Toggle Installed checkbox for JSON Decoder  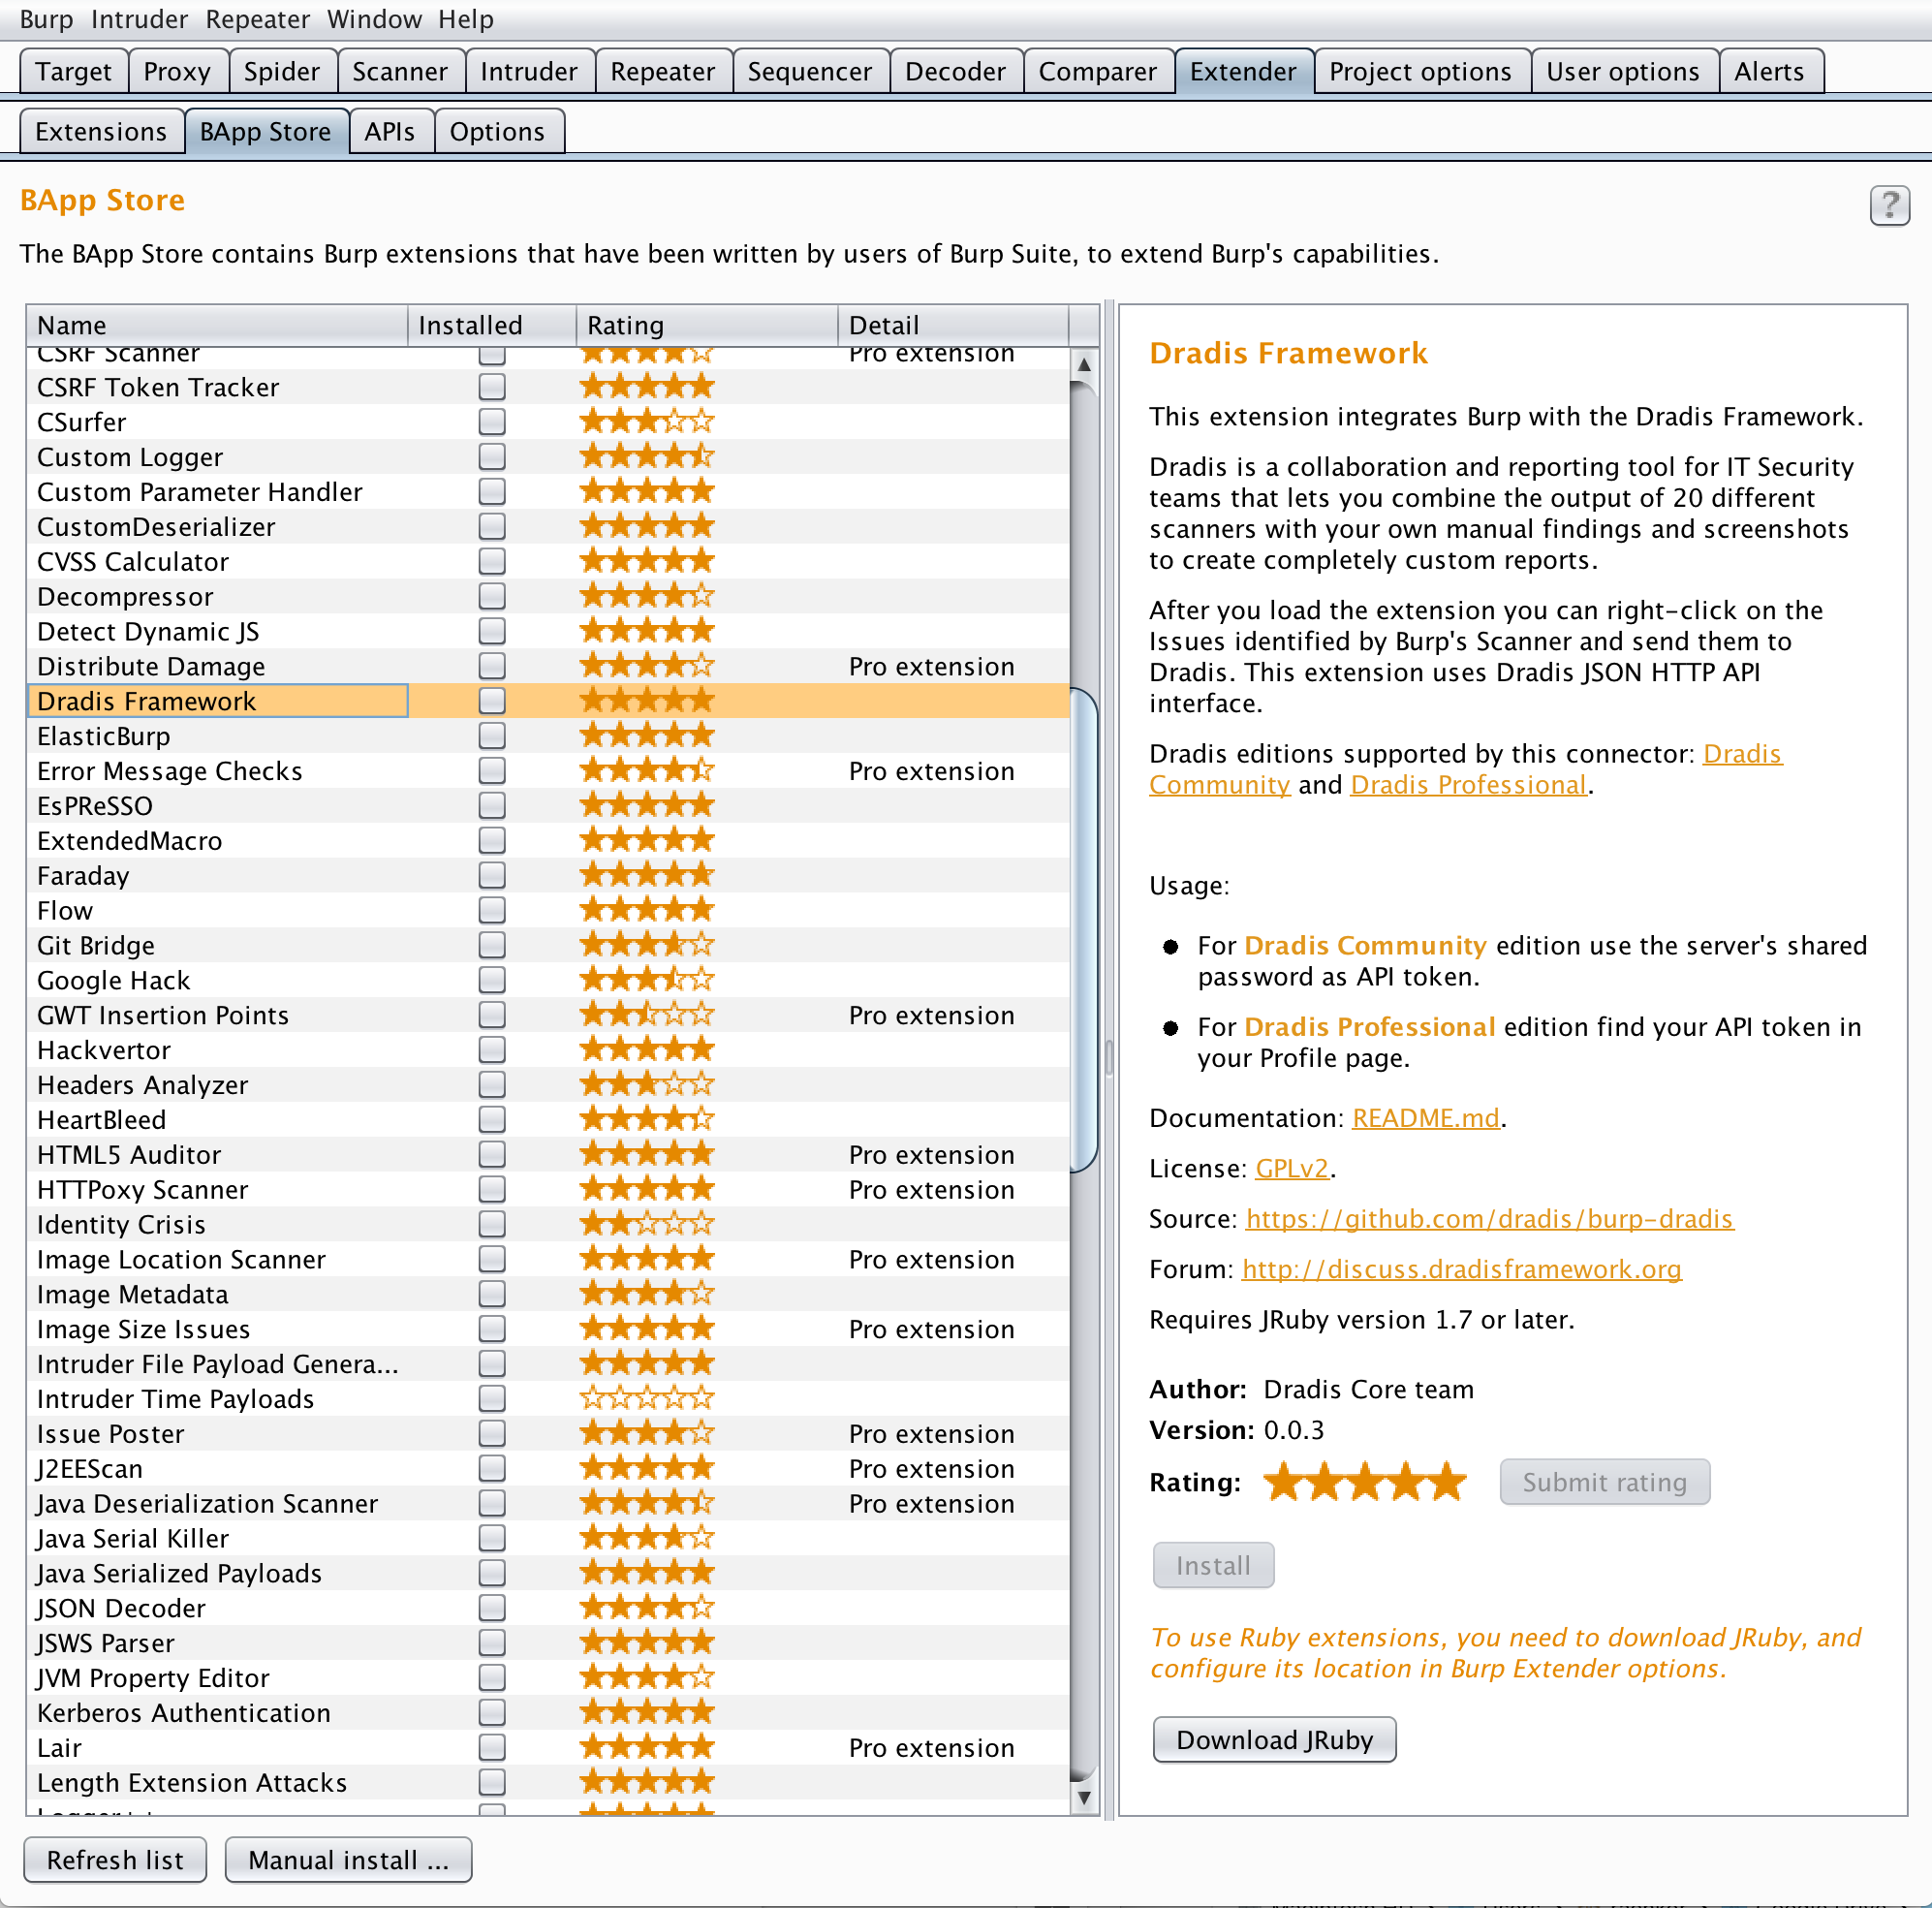(491, 1607)
